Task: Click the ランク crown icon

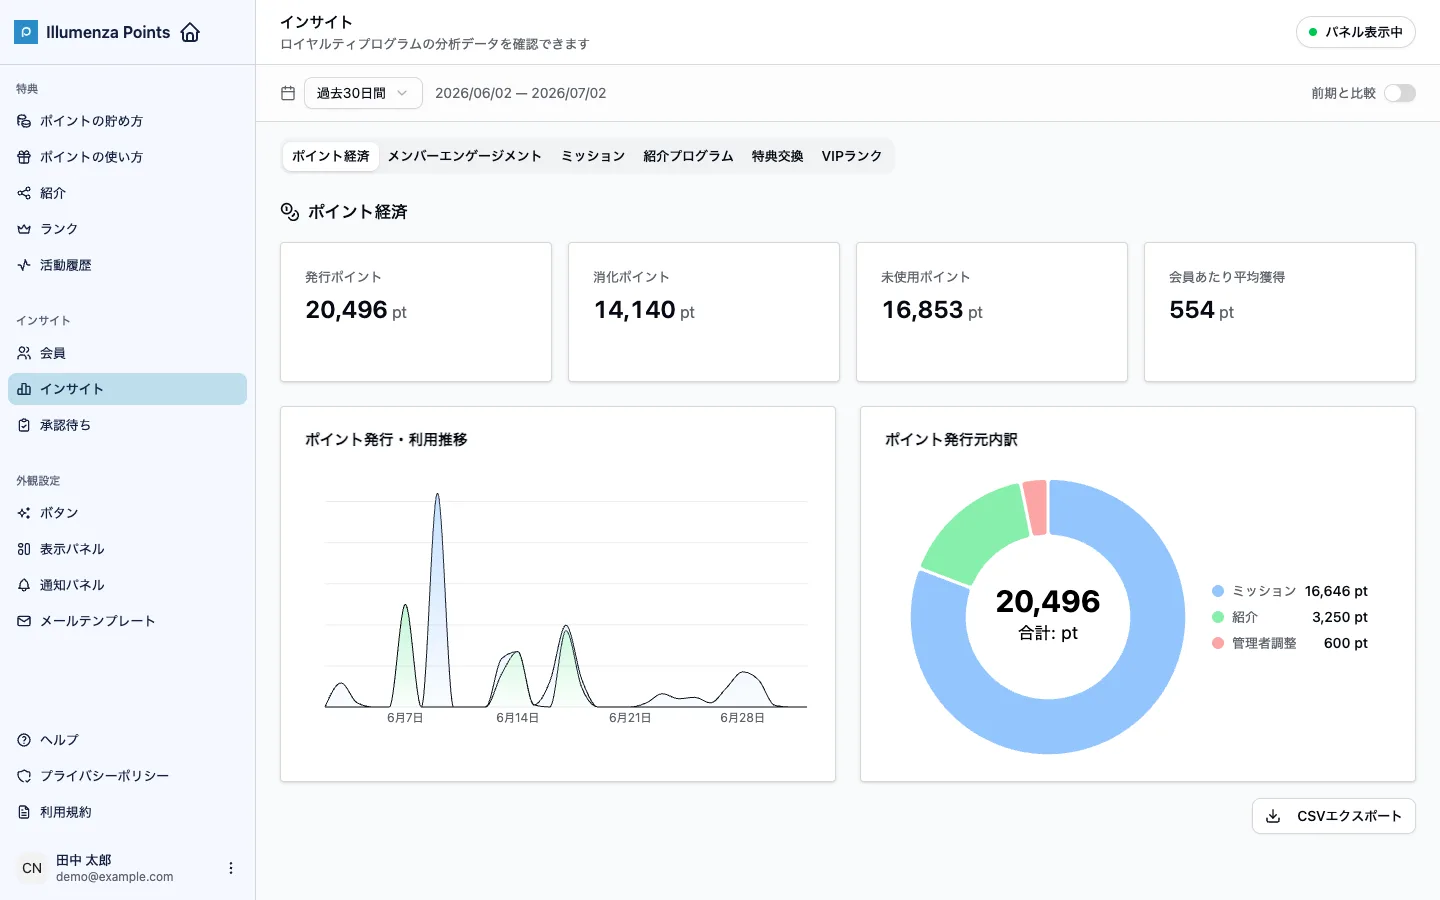Action: click(x=24, y=229)
